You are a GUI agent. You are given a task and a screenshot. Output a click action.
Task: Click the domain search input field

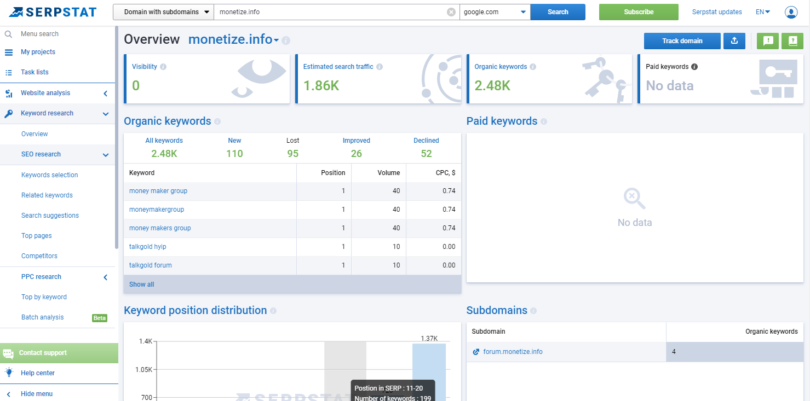331,12
